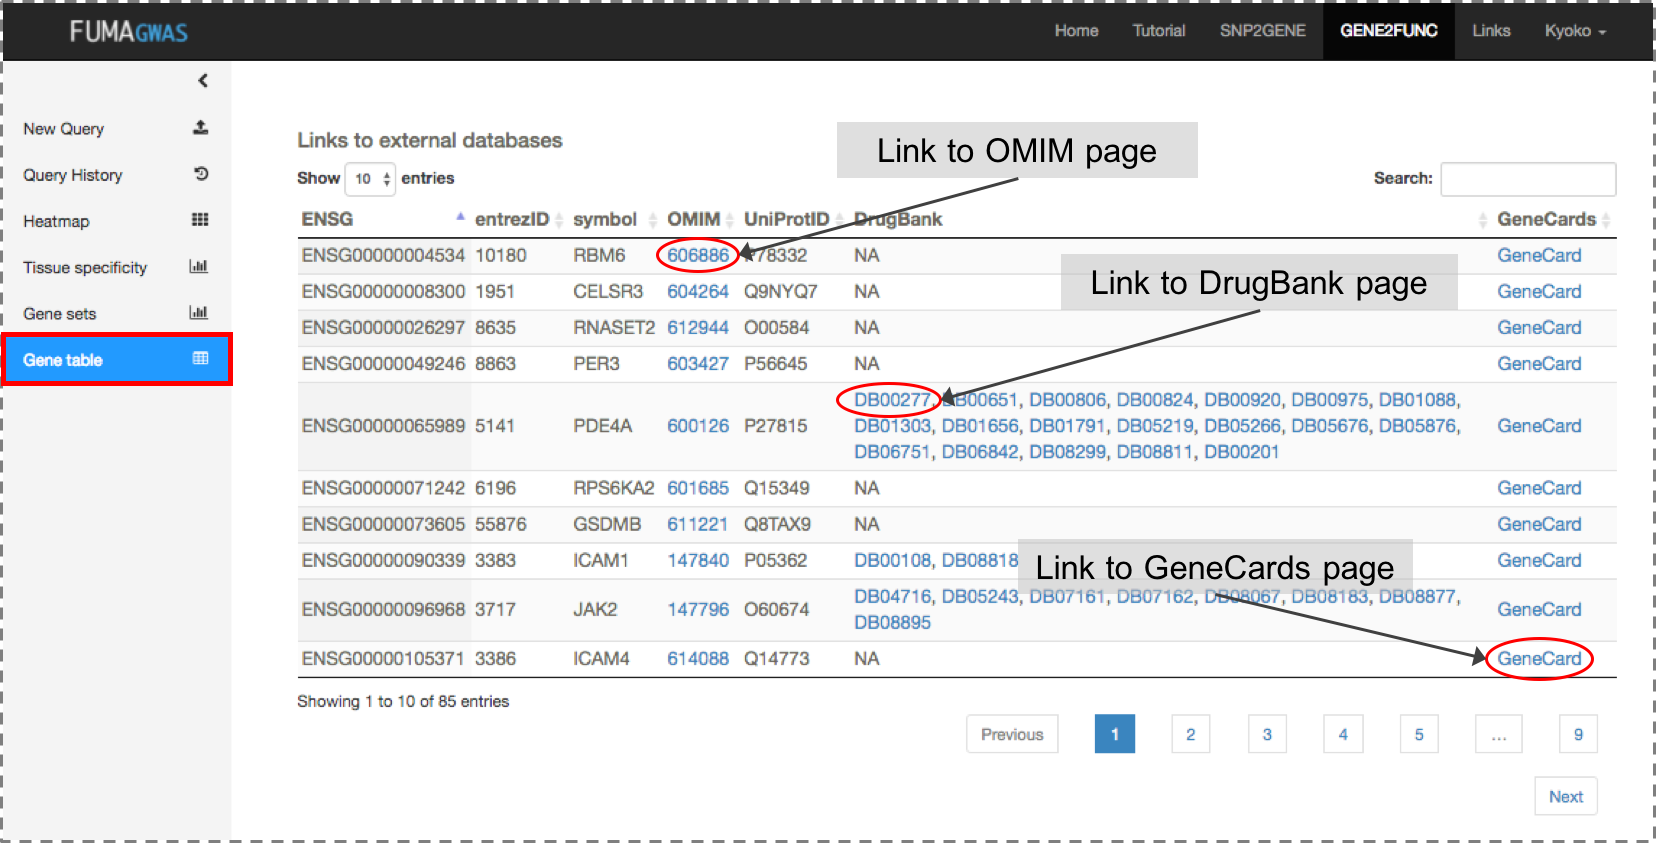Open DrugBank link DB00277
The width and height of the screenshot is (1656, 843).
click(x=892, y=400)
